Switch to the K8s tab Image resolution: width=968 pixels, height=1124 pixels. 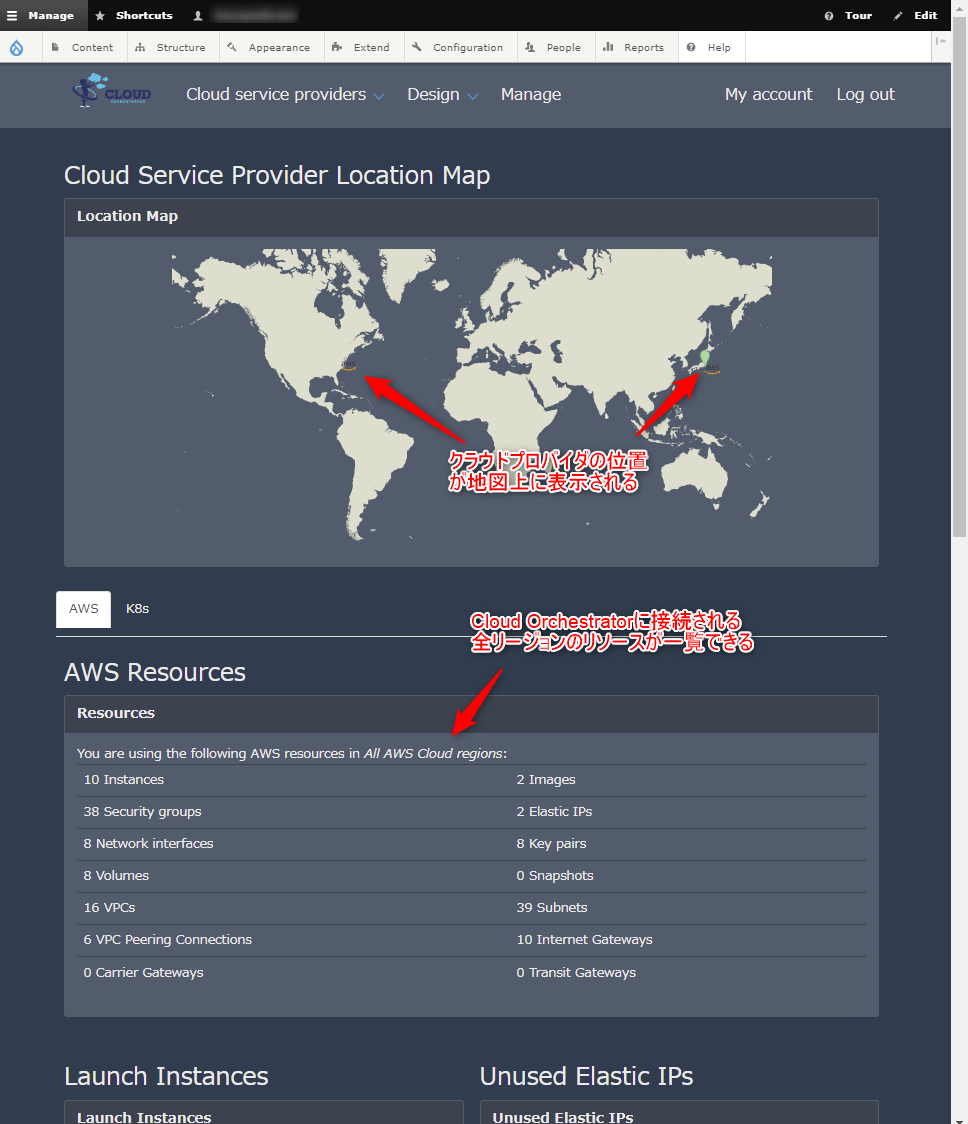pos(137,609)
